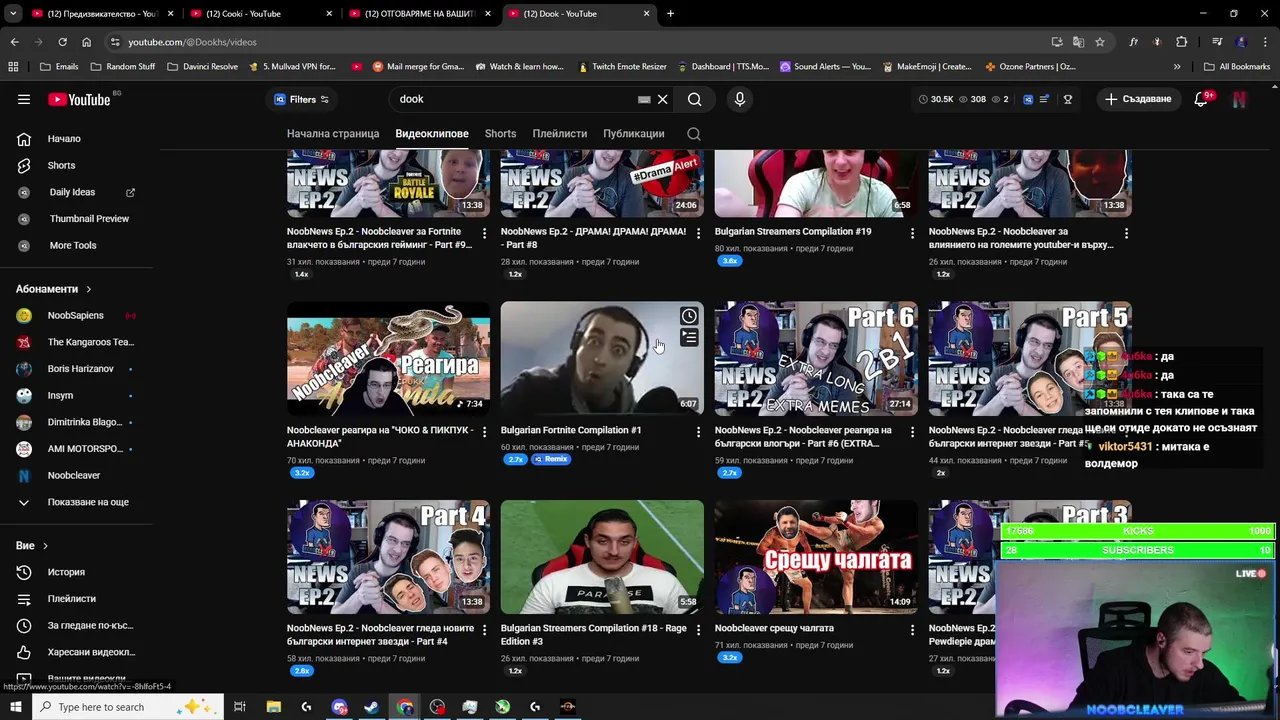Open three-dot menu for ЧОКО & ПИКПУК reaction

tap(484, 432)
